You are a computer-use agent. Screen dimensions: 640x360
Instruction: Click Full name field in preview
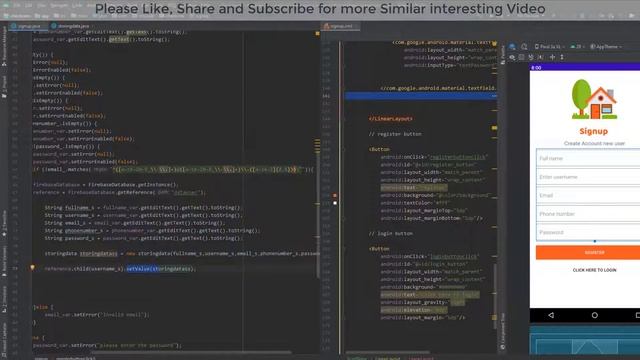[588, 158]
